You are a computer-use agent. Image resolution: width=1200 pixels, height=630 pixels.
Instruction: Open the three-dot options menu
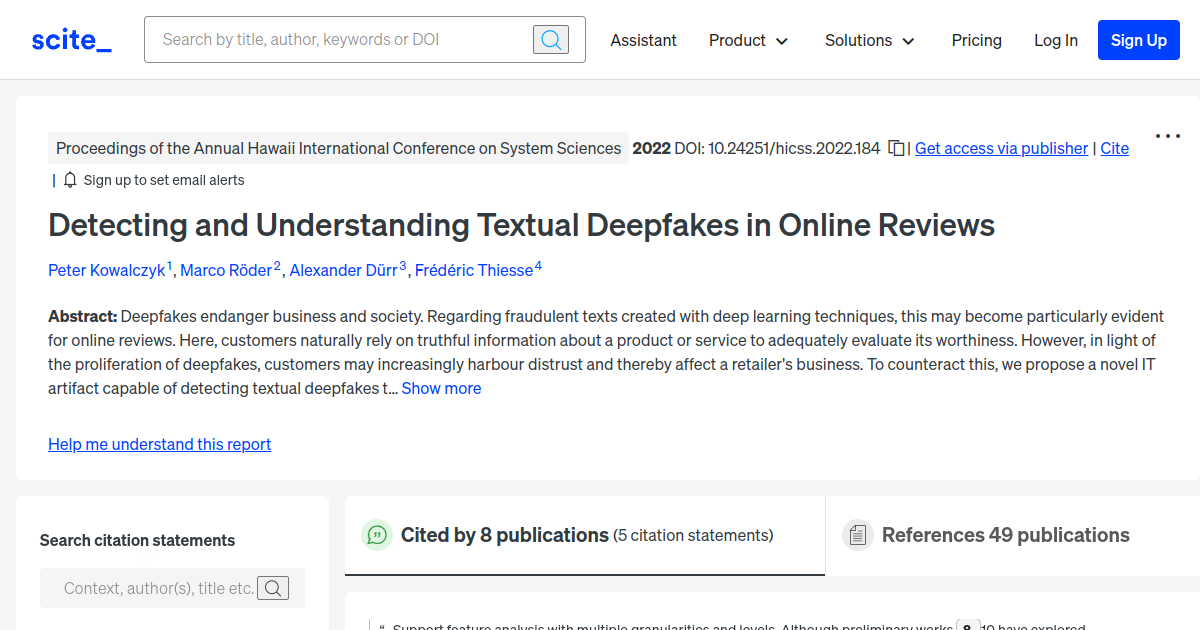[1168, 136]
